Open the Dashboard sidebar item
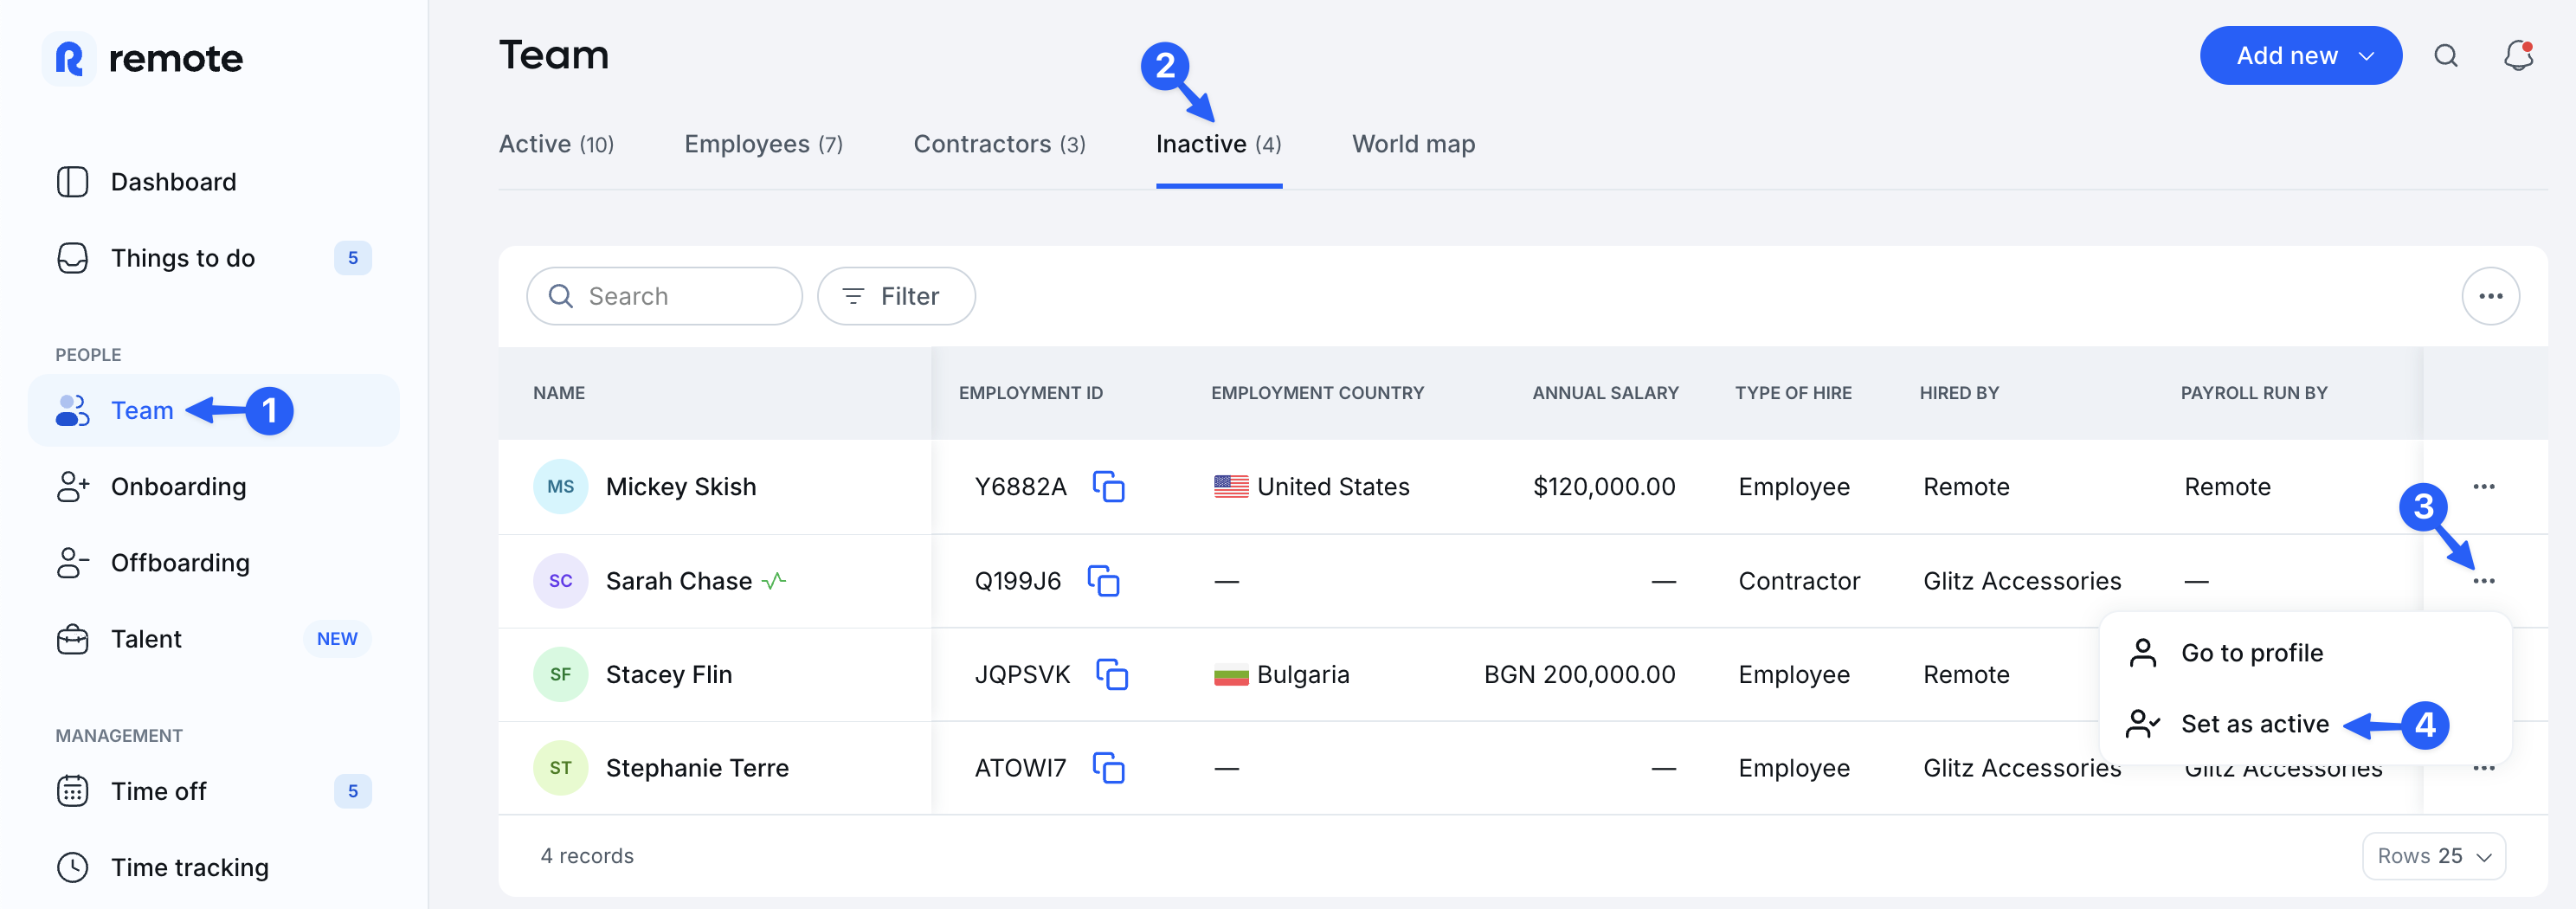 click(x=214, y=182)
